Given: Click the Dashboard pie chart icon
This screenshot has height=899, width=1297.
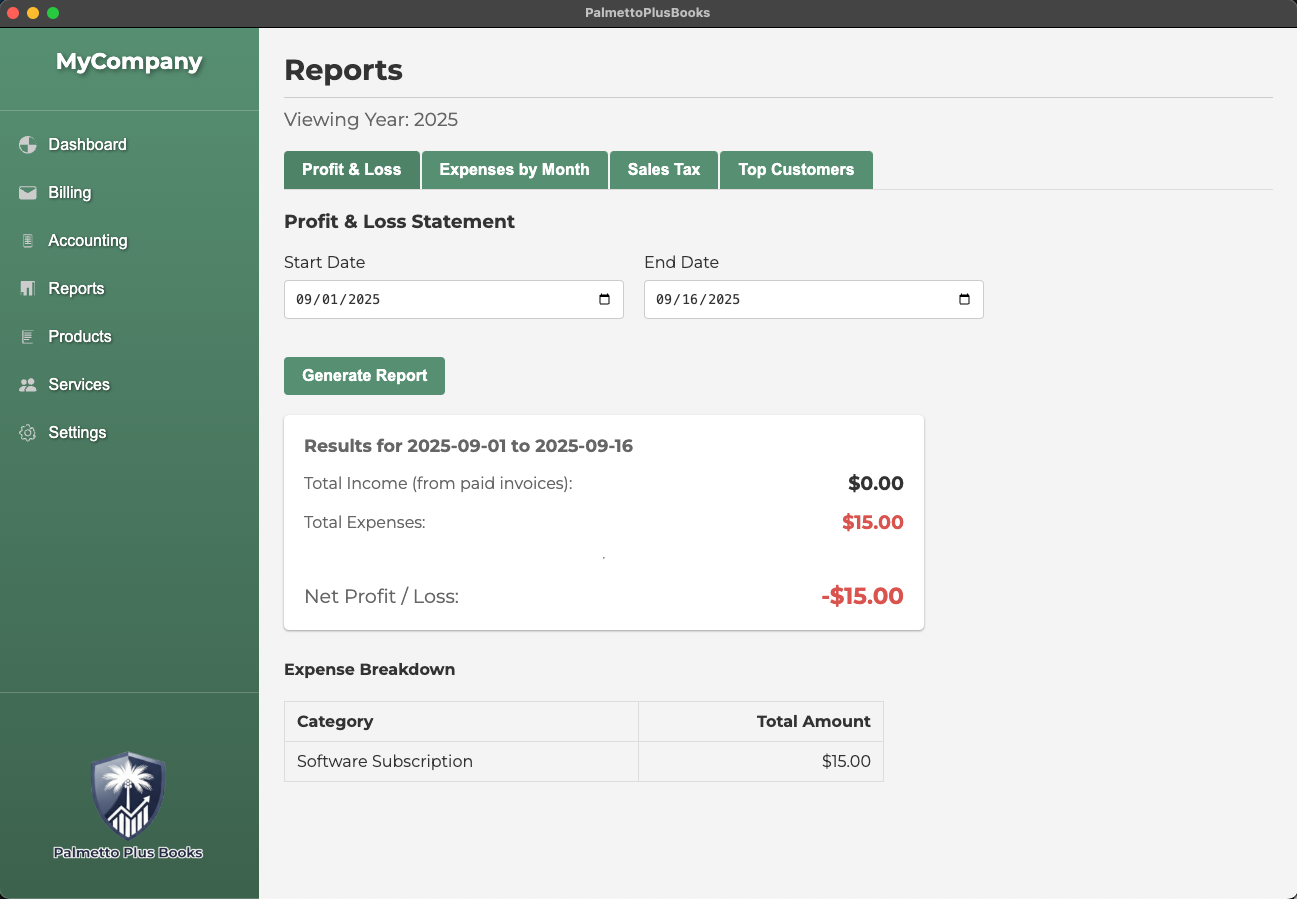Looking at the screenshot, I should (28, 145).
